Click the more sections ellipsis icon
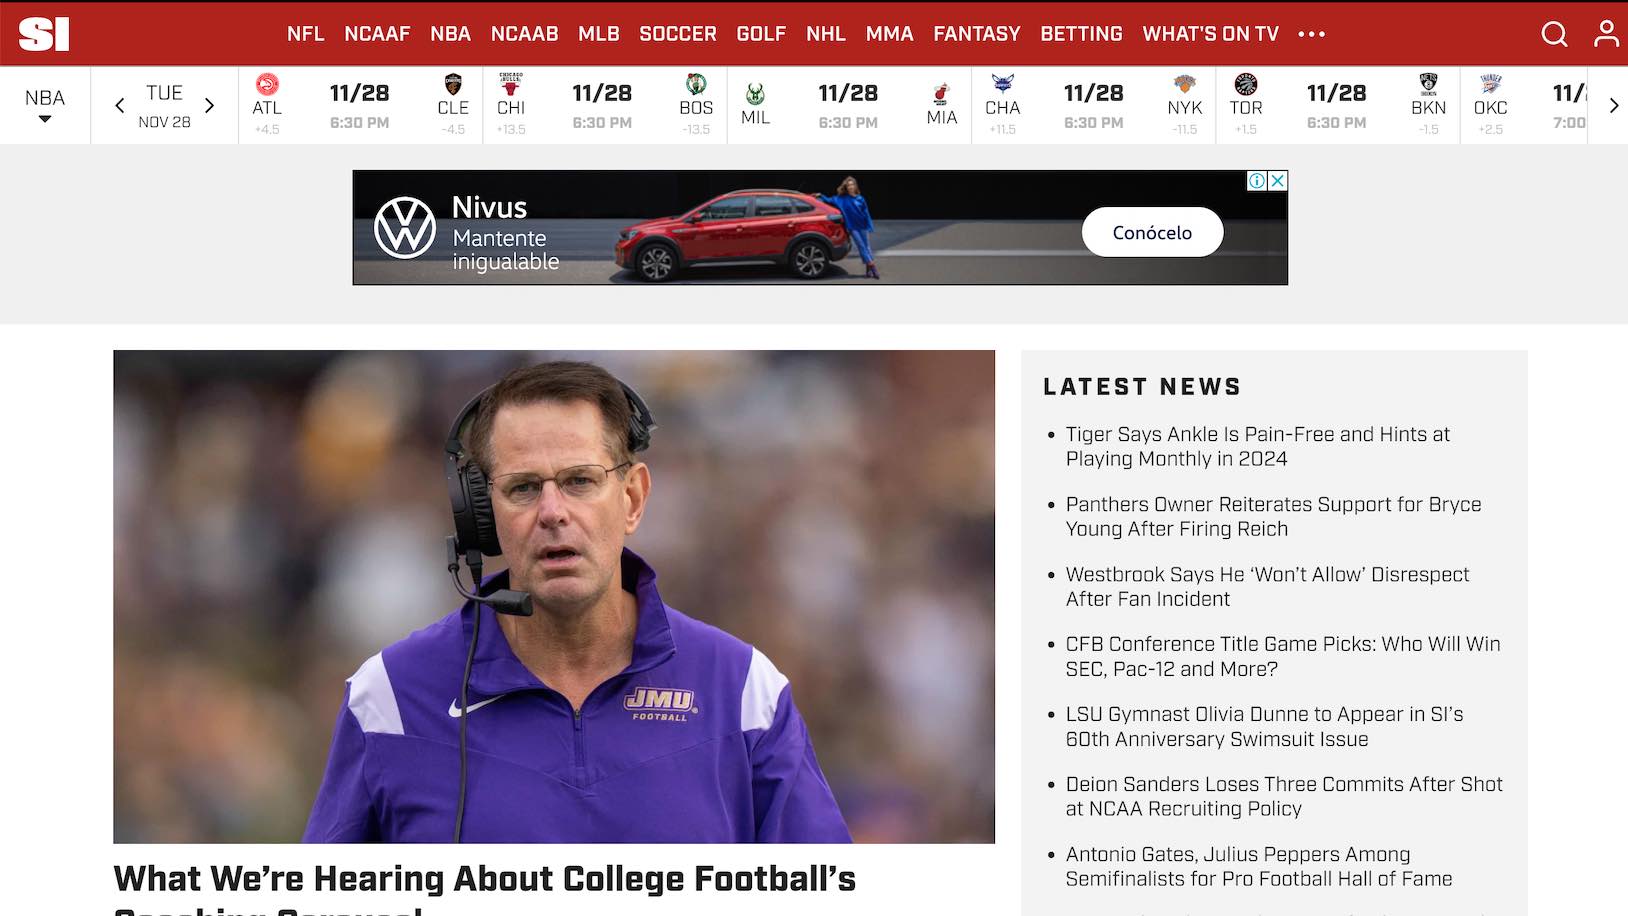1628x916 pixels. (1311, 34)
